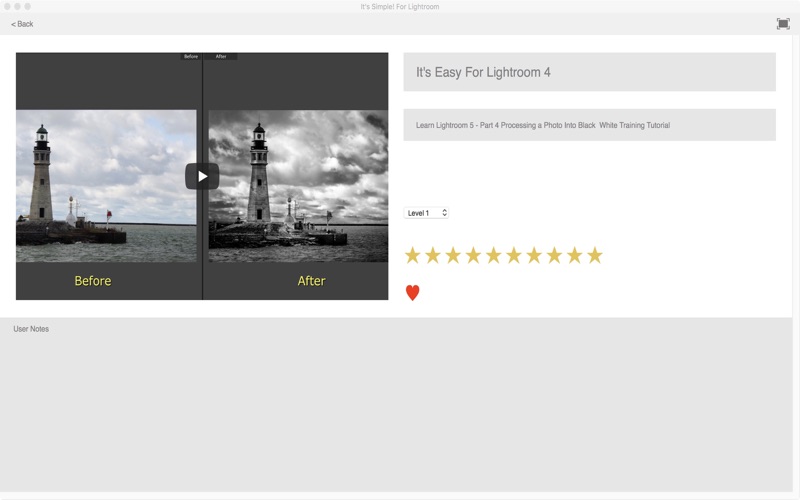Viewport: 800px width, 500px height.
Task: Click the third rating star
Action: [453, 255]
